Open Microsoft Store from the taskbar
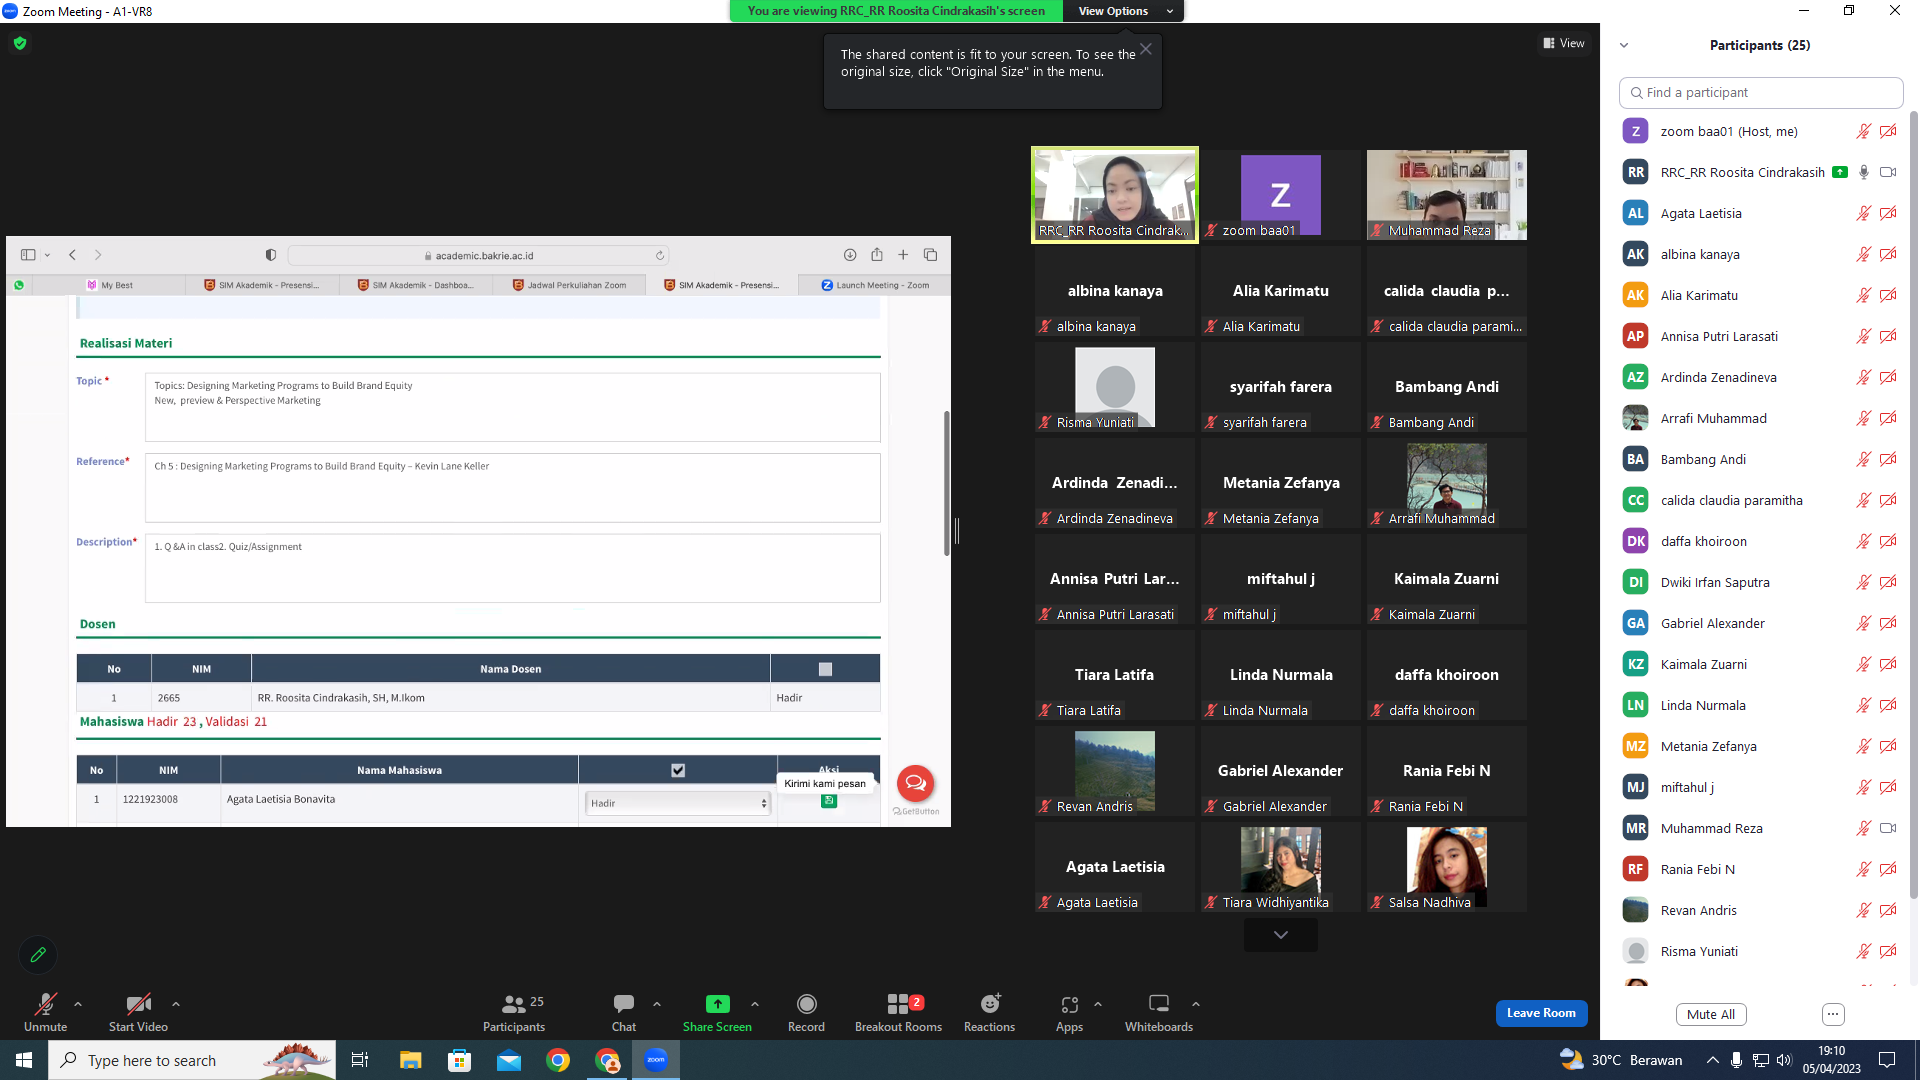The width and height of the screenshot is (1920, 1080). tap(459, 1060)
